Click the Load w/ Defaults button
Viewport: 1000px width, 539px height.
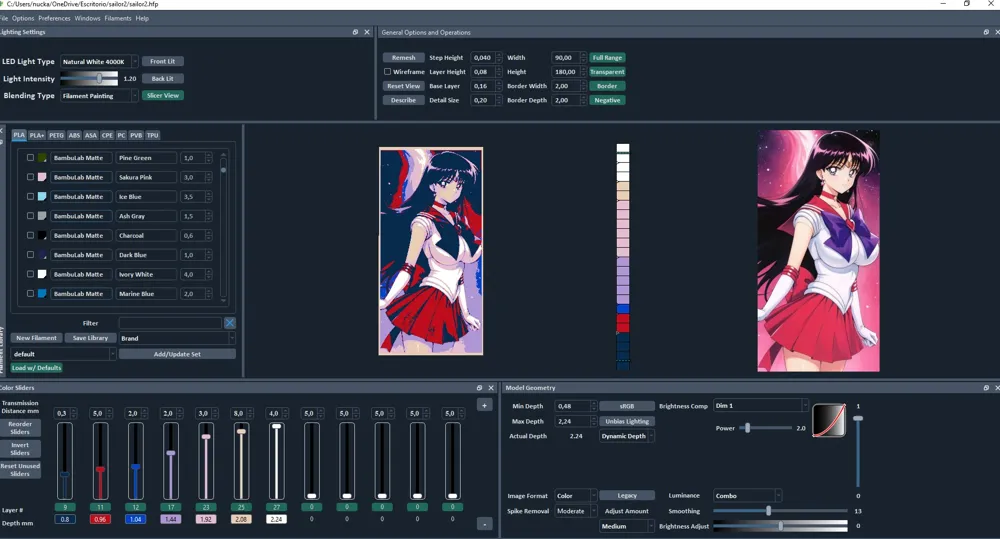coord(36,367)
